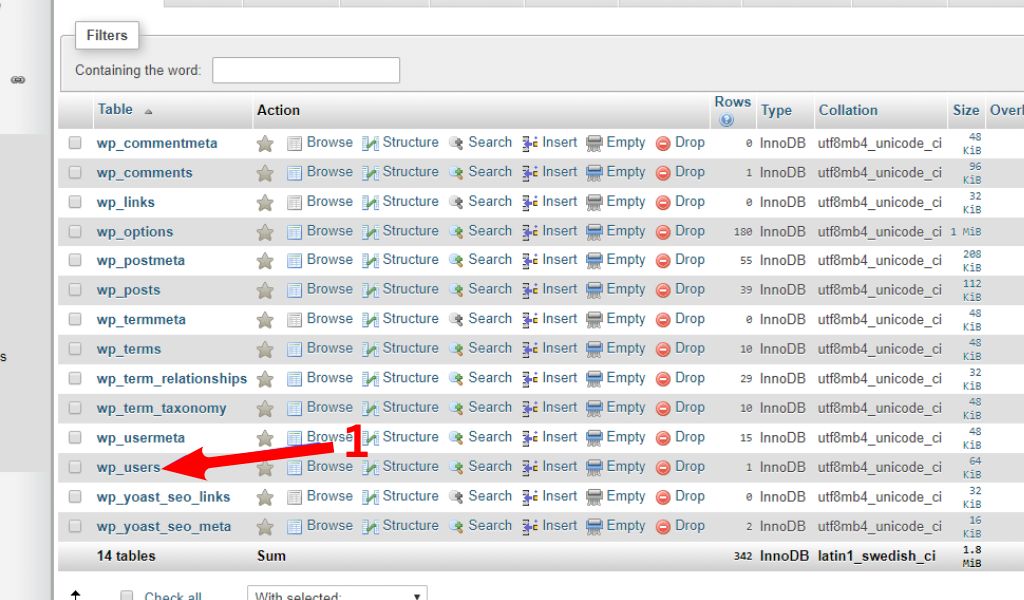Click the Empty icon for wp_termmeta

pos(594,320)
